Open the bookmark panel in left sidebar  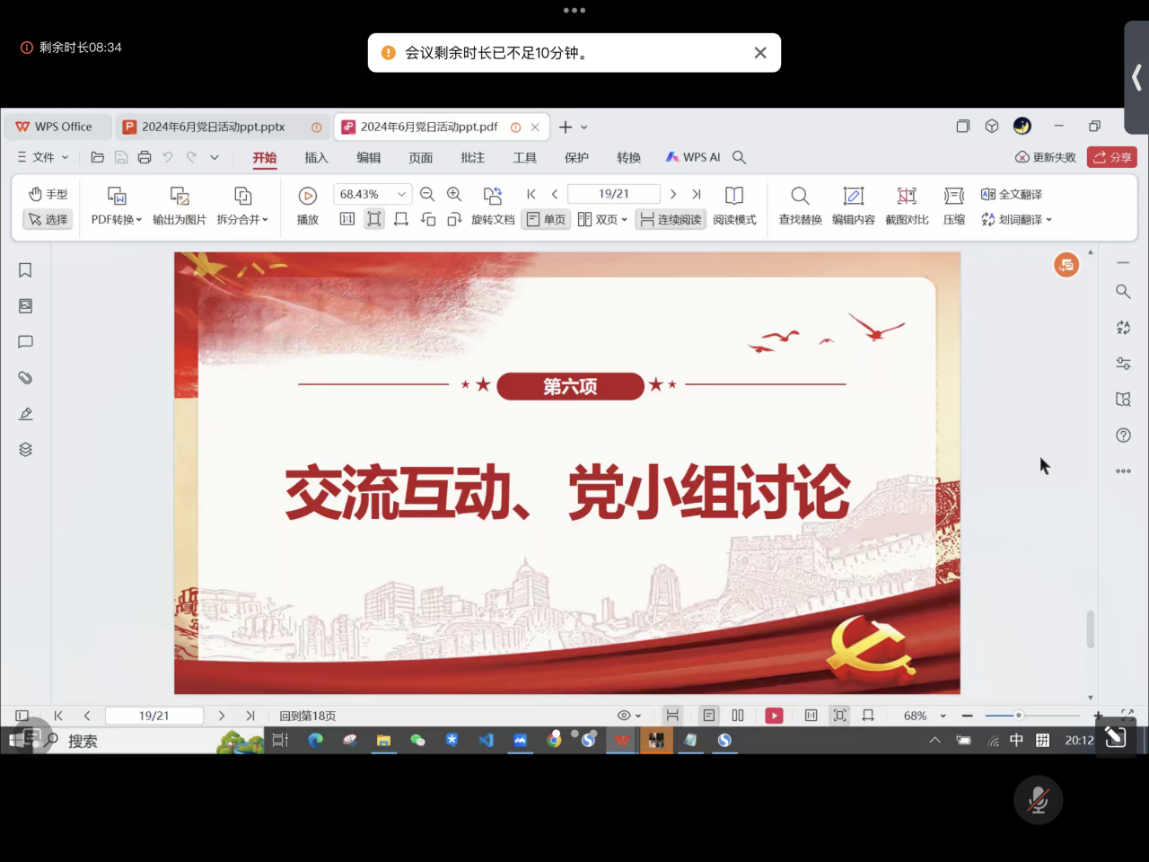point(26,270)
